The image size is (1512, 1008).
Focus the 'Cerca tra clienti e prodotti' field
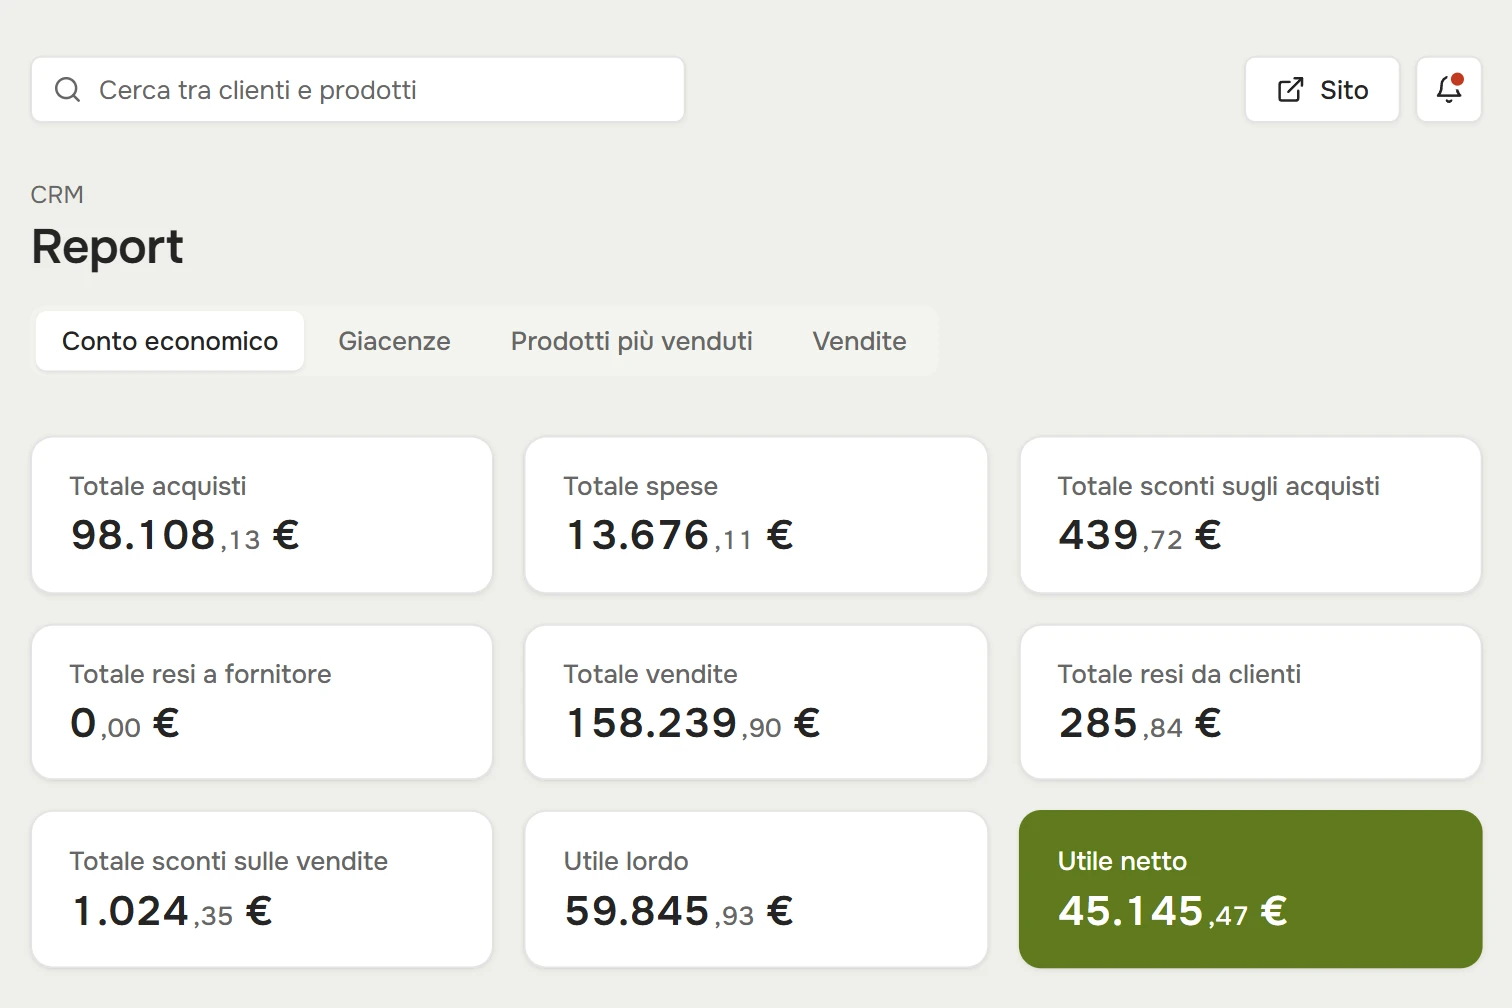point(358,89)
